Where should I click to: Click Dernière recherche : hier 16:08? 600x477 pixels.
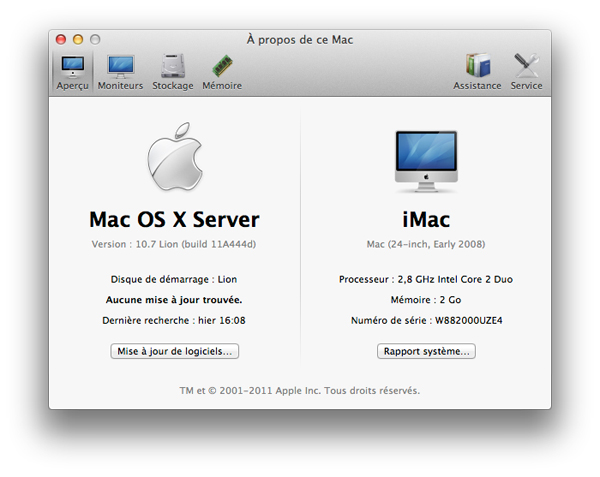[174, 321]
